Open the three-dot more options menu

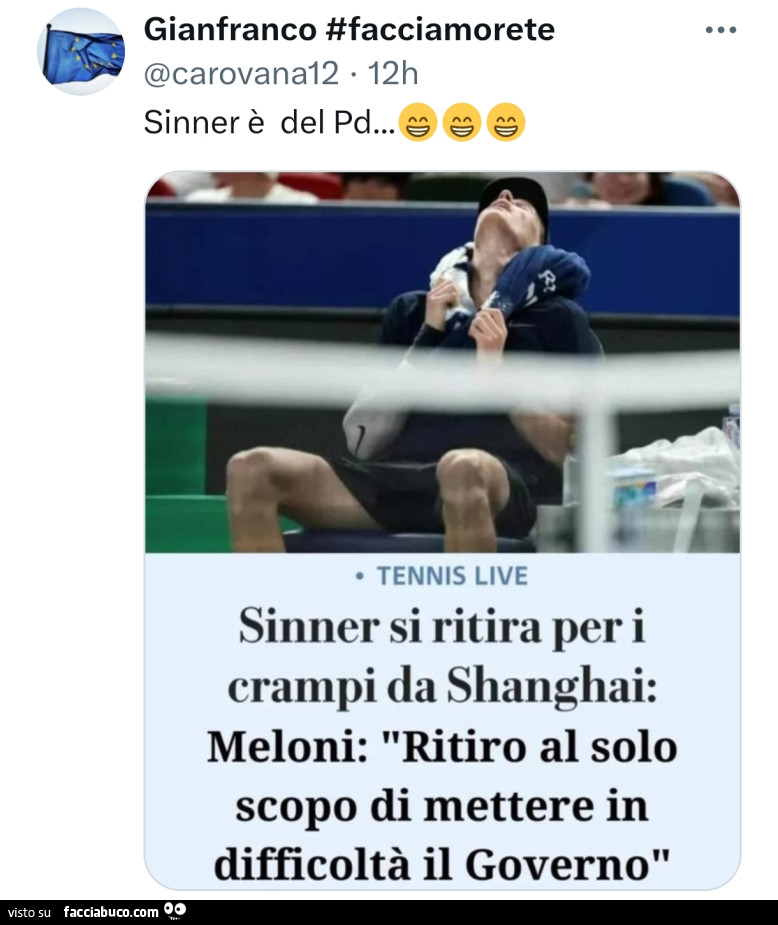click(x=721, y=29)
